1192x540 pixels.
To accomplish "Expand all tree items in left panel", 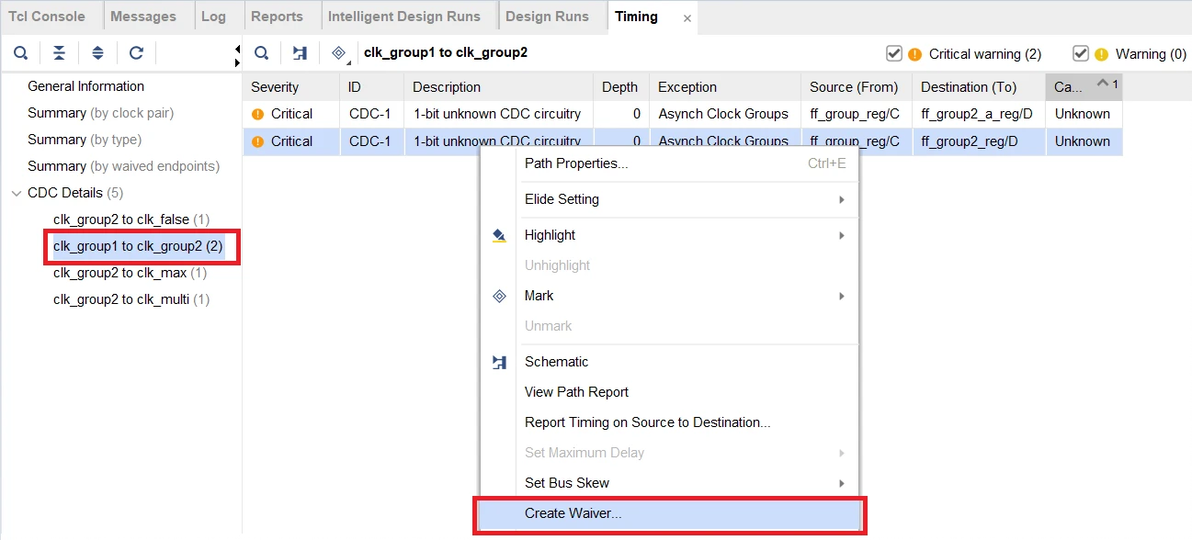I will 97,53.
